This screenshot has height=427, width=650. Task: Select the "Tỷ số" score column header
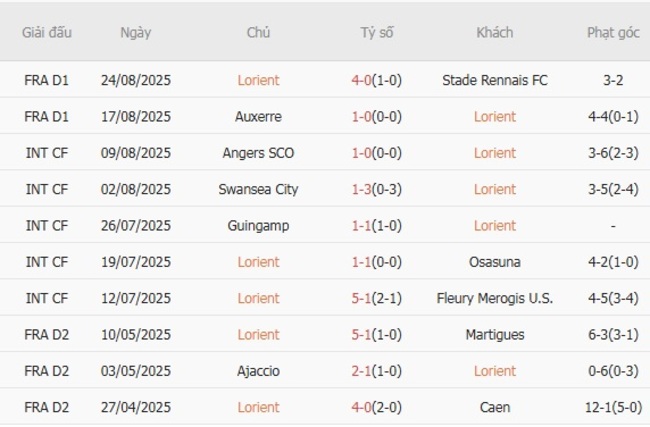[377, 33]
